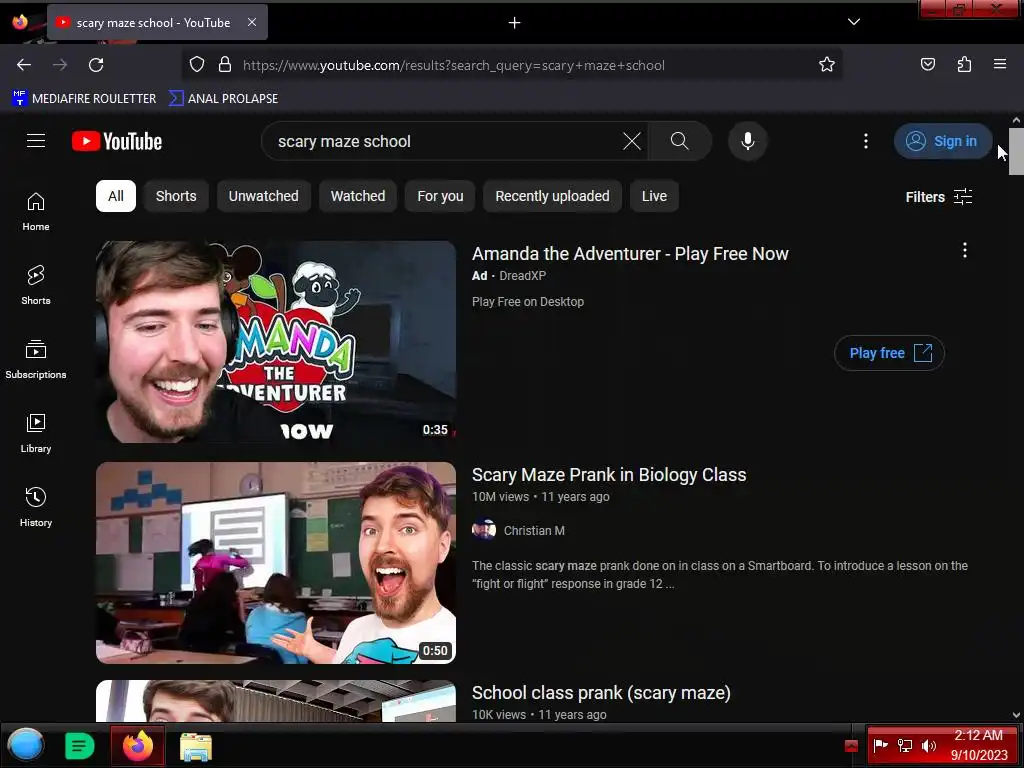Open a new tab with plus
The image size is (1024, 768).
click(x=515, y=23)
